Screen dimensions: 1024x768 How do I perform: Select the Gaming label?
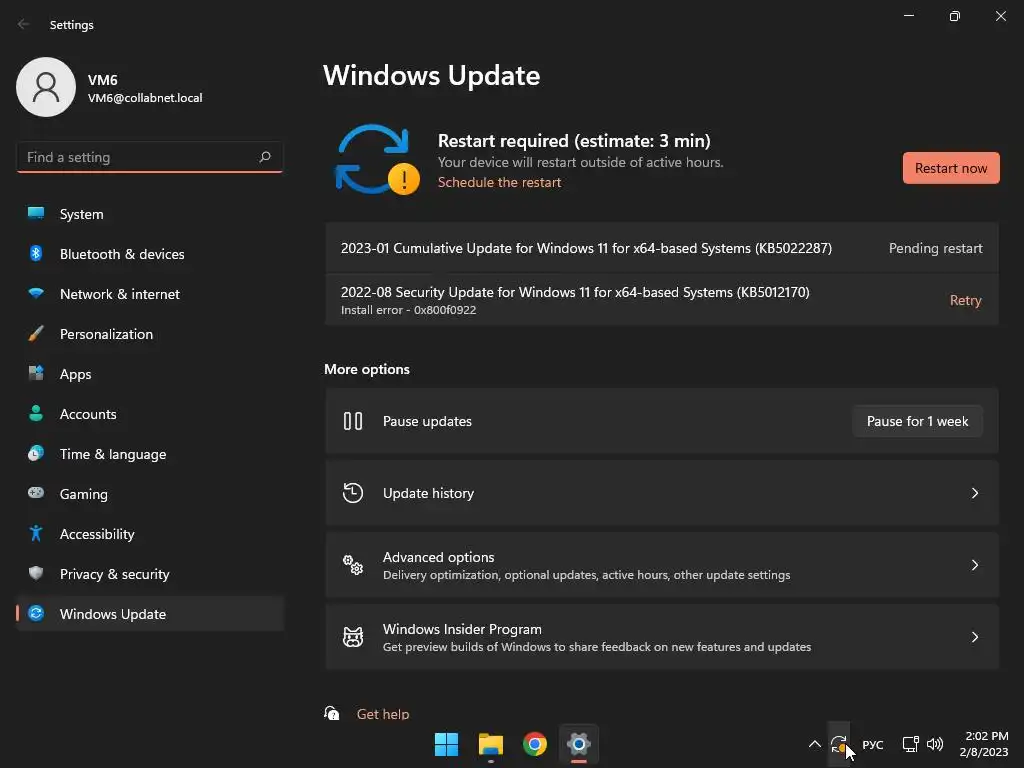[x=84, y=494]
